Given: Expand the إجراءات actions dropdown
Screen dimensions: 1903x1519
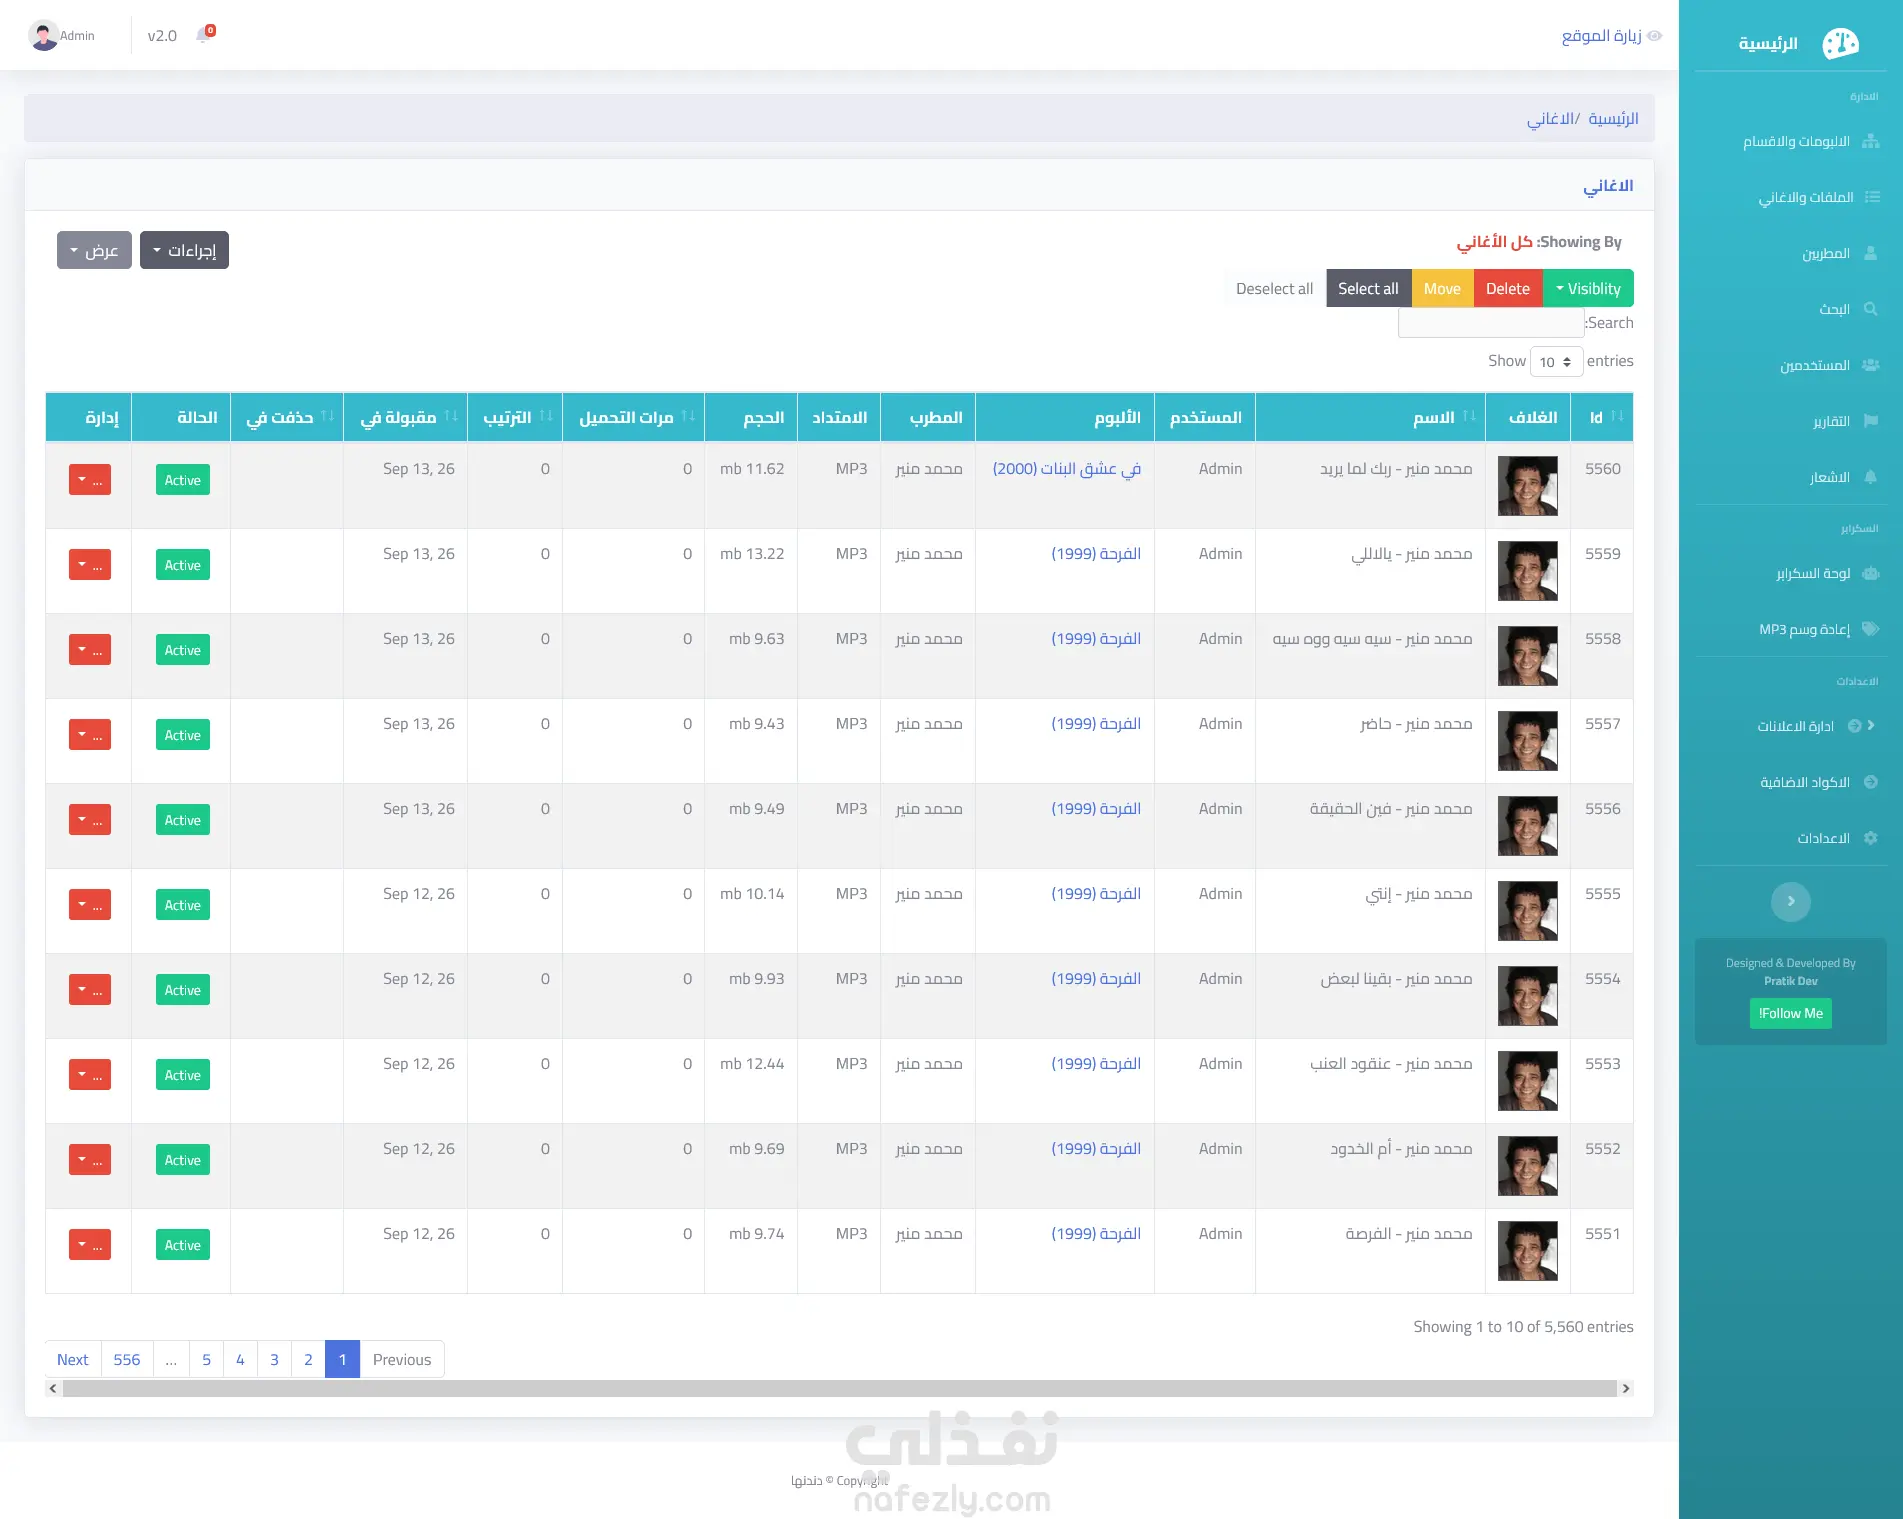Looking at the screenshot, I should pyautogui.click(x=184, y=250).
